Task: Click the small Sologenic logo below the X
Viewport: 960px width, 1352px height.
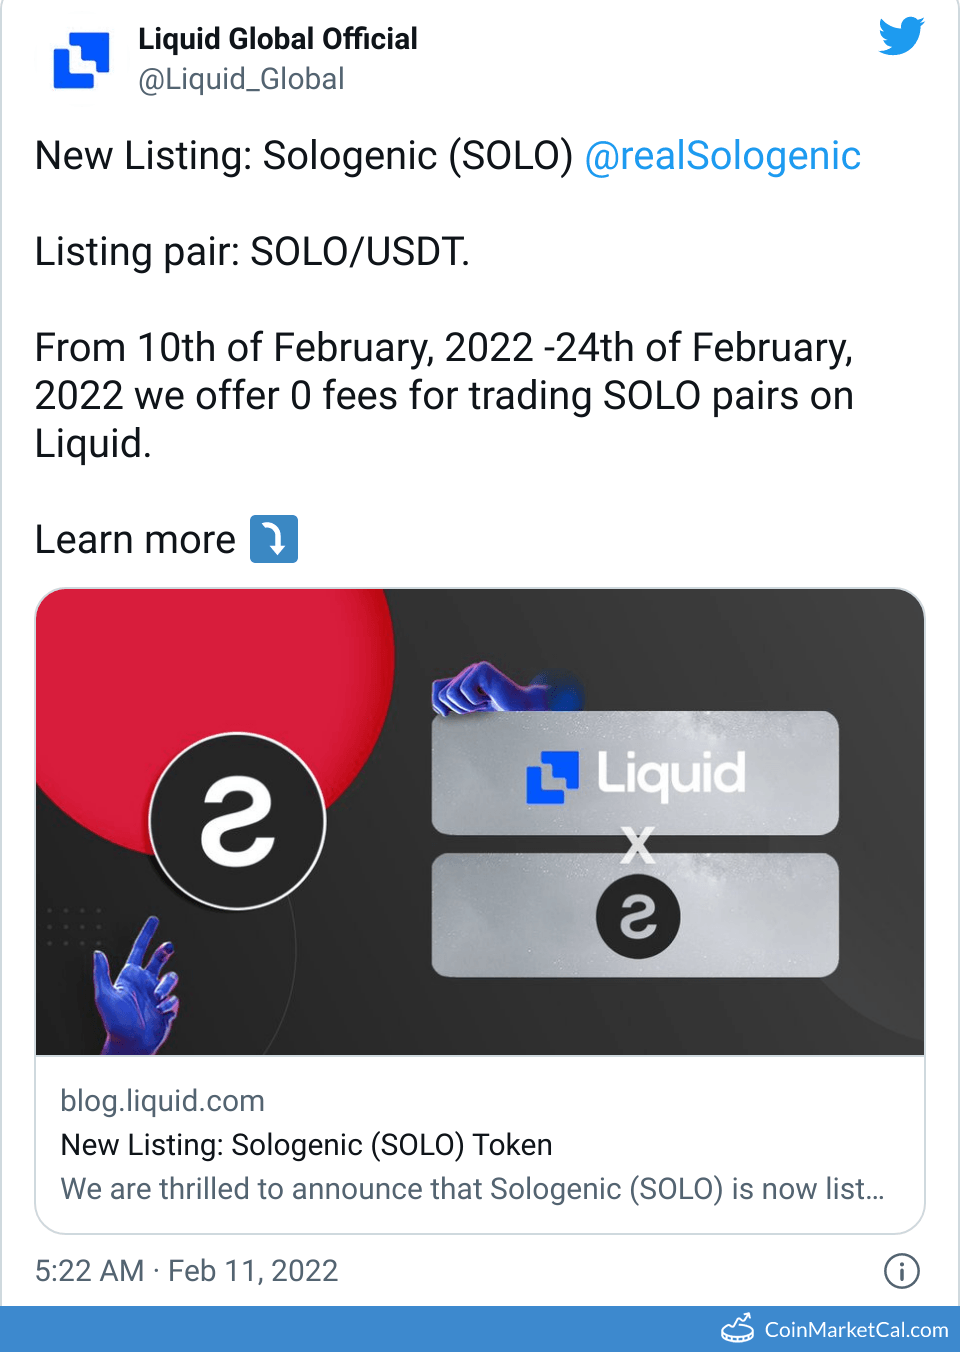Action: click(x=638, y=916)
